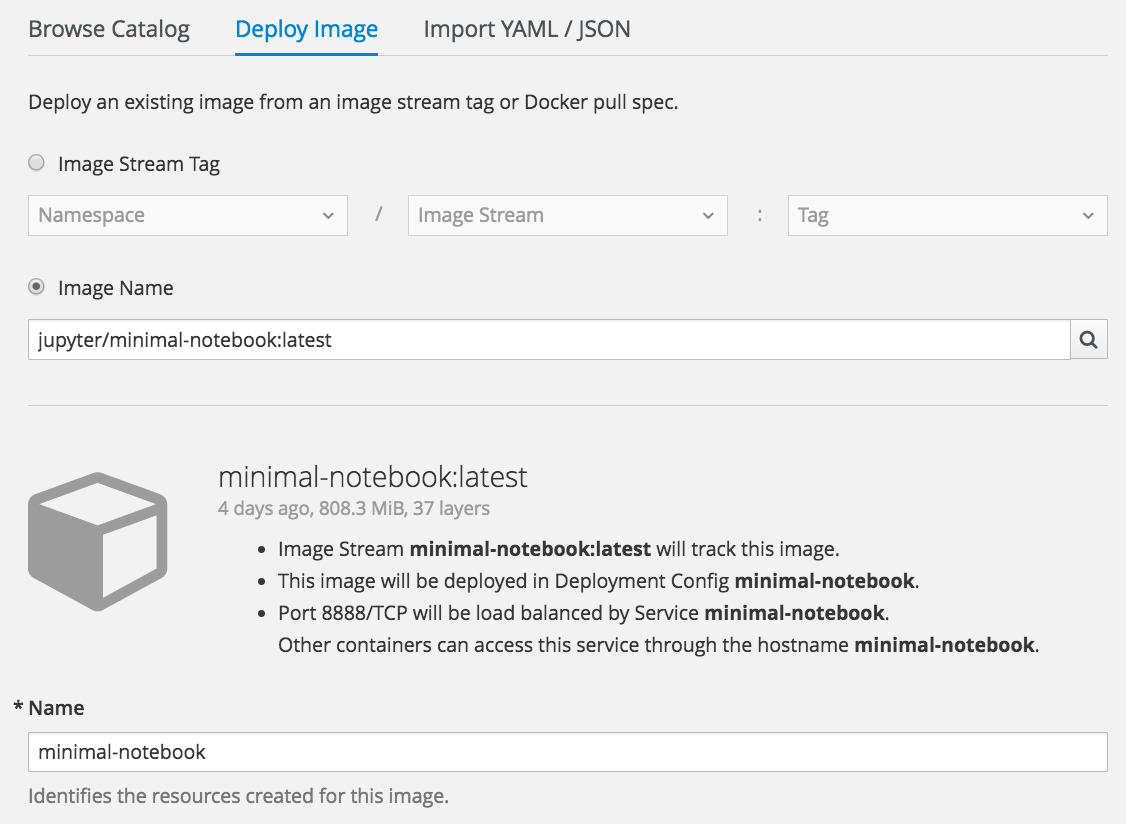Viewport: 1126px width, 824px height.
Task: Click the "Image Name" label text
Action: tap(116, 288)
